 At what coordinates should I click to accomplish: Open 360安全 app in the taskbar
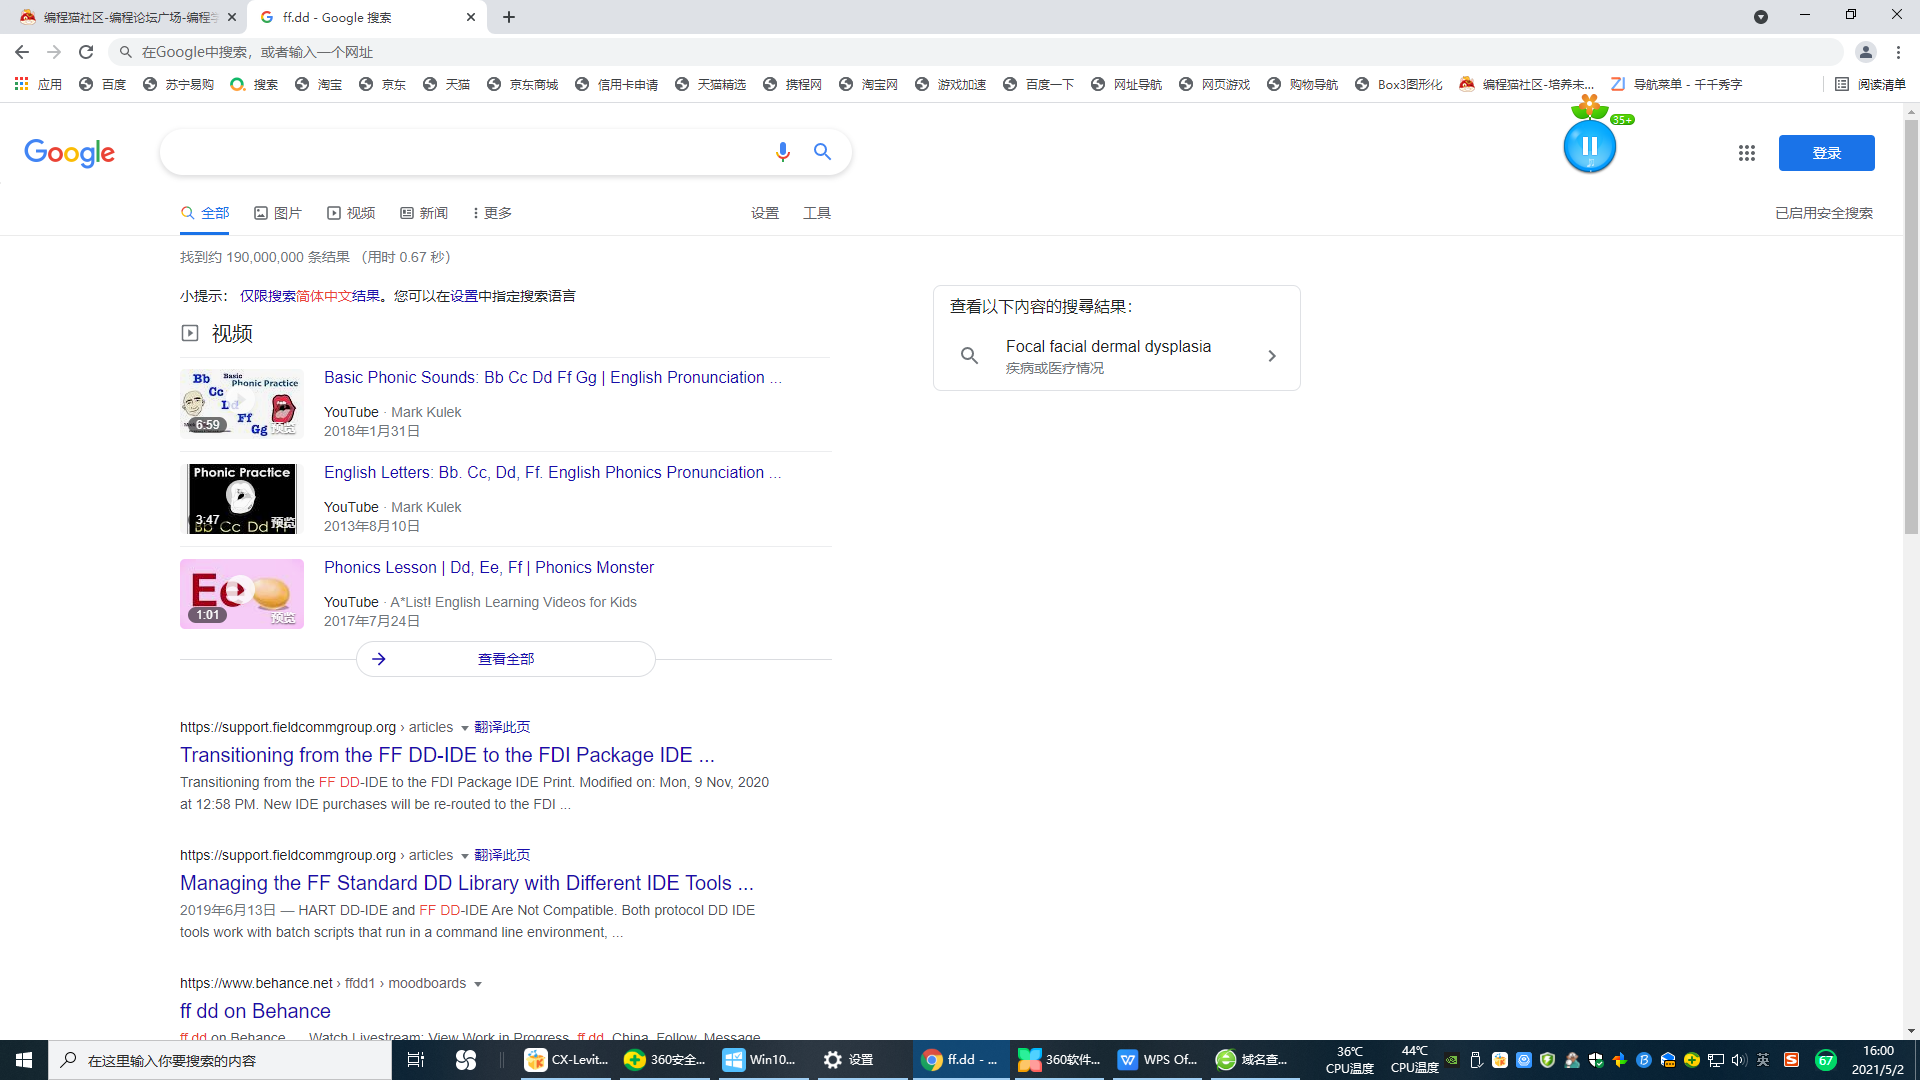(664, 1060)
